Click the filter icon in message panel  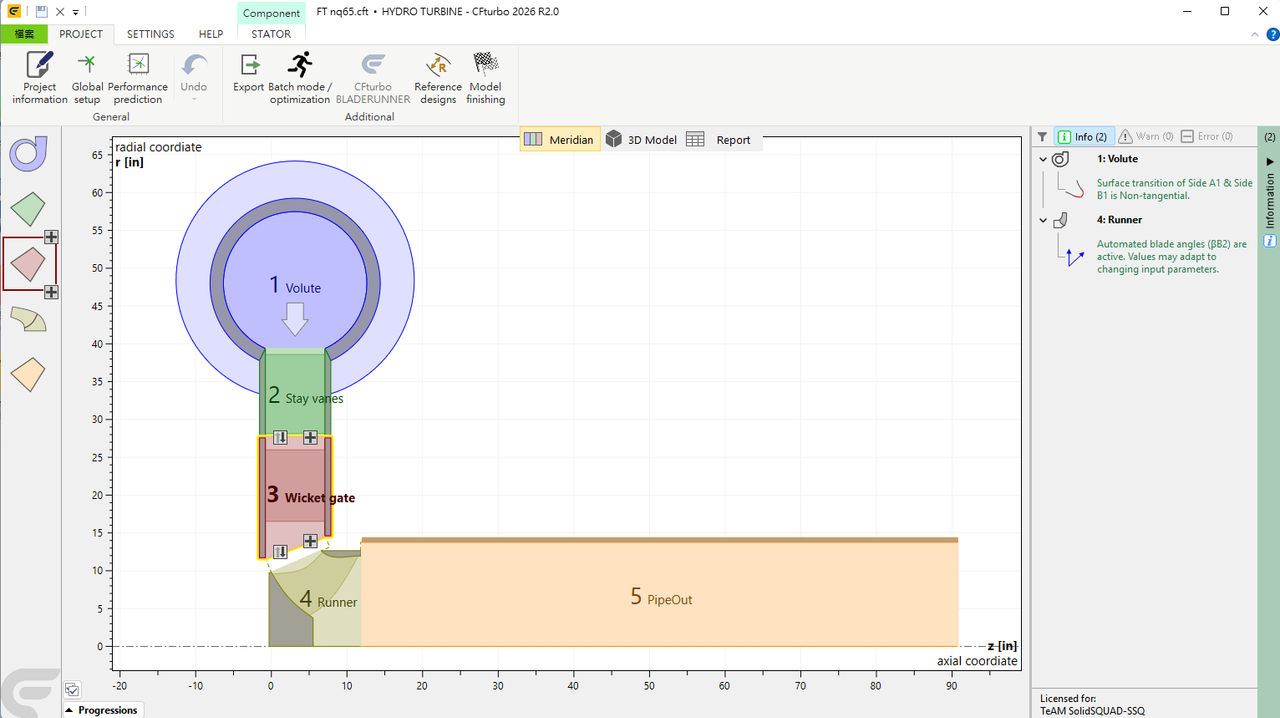(1042, 136)
